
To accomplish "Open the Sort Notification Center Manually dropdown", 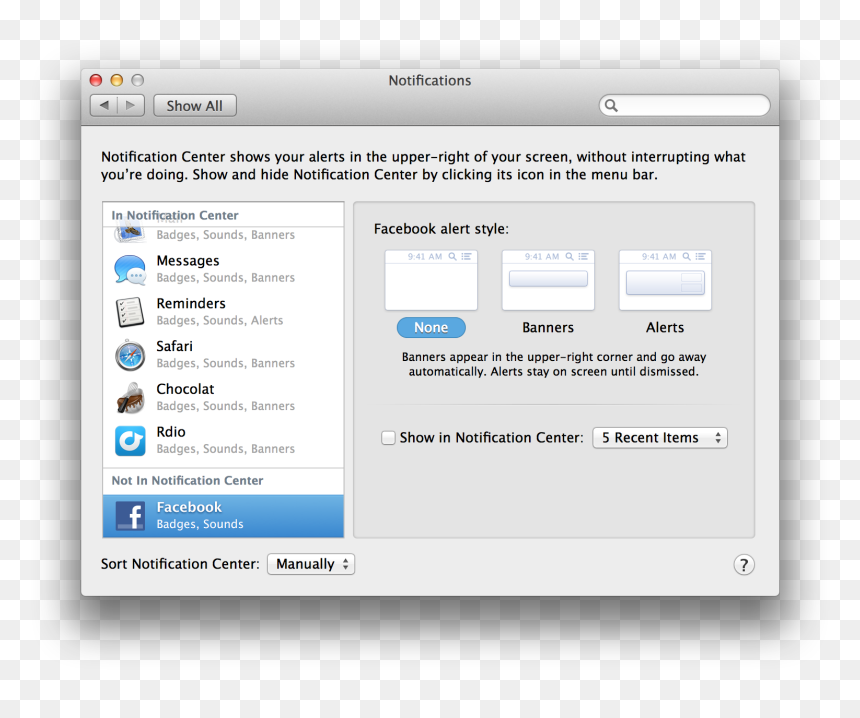I will [311, 564].
